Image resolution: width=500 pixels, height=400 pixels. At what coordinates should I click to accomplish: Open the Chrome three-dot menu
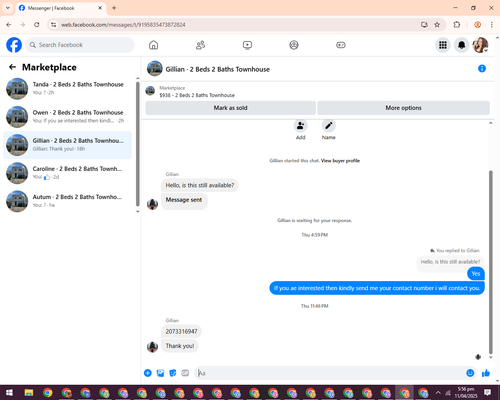(492, 24)
